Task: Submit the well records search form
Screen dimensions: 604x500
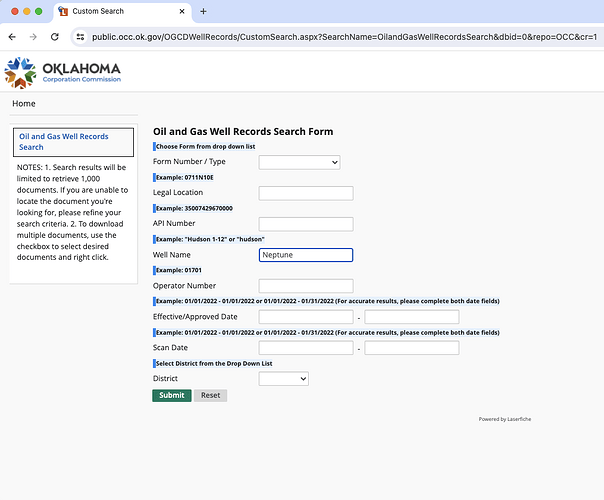Action: click(171, 395)
